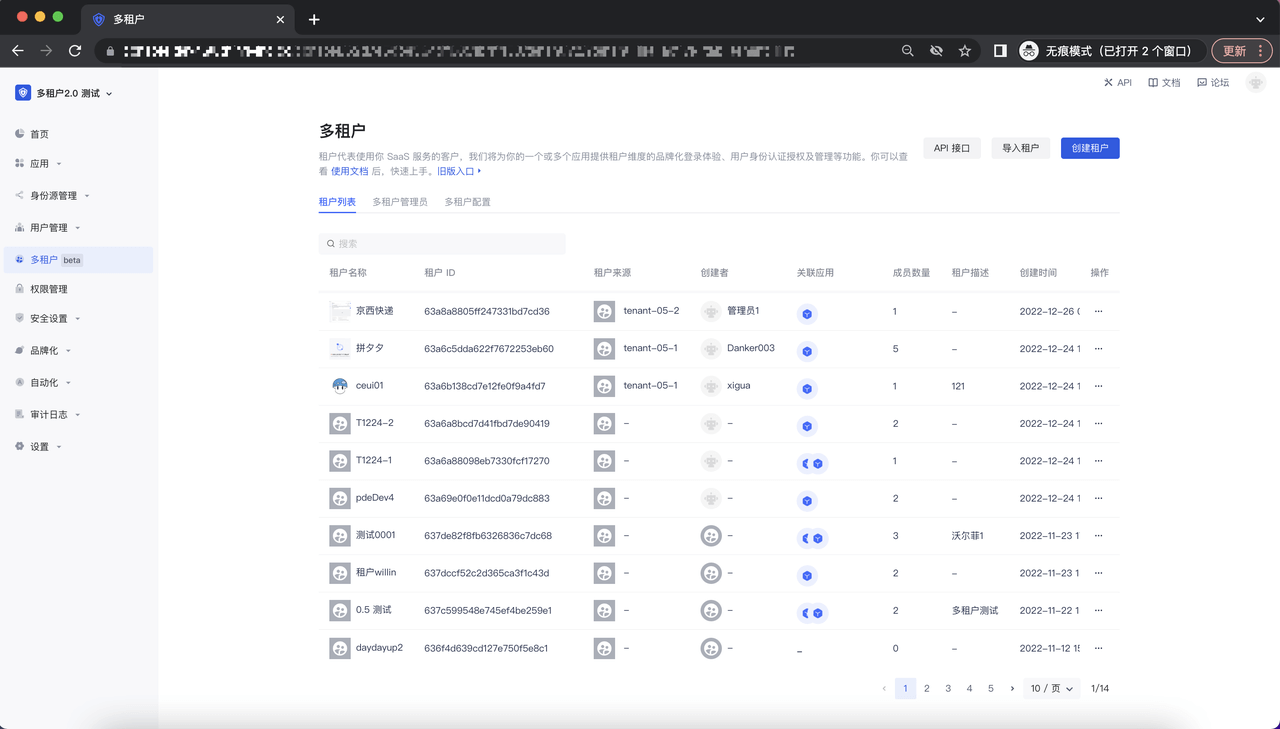
Task: Click the API icon in top bar
Action: click(x=1108, y=83)
